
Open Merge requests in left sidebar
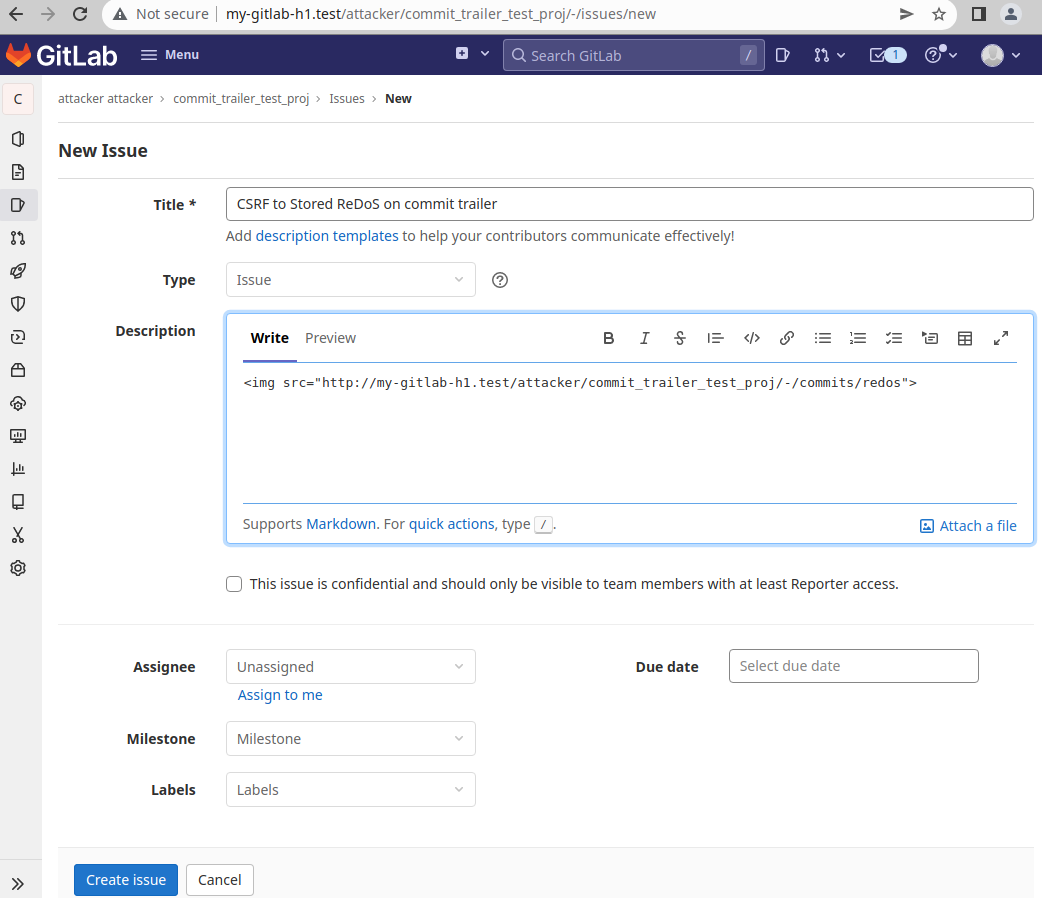18,238
